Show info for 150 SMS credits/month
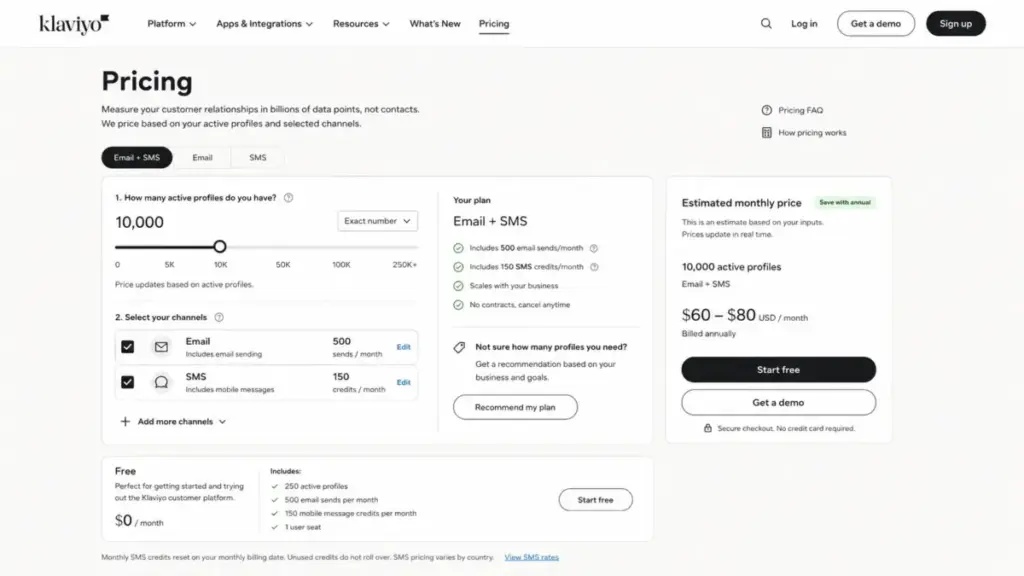 click(x=594, y=267)
